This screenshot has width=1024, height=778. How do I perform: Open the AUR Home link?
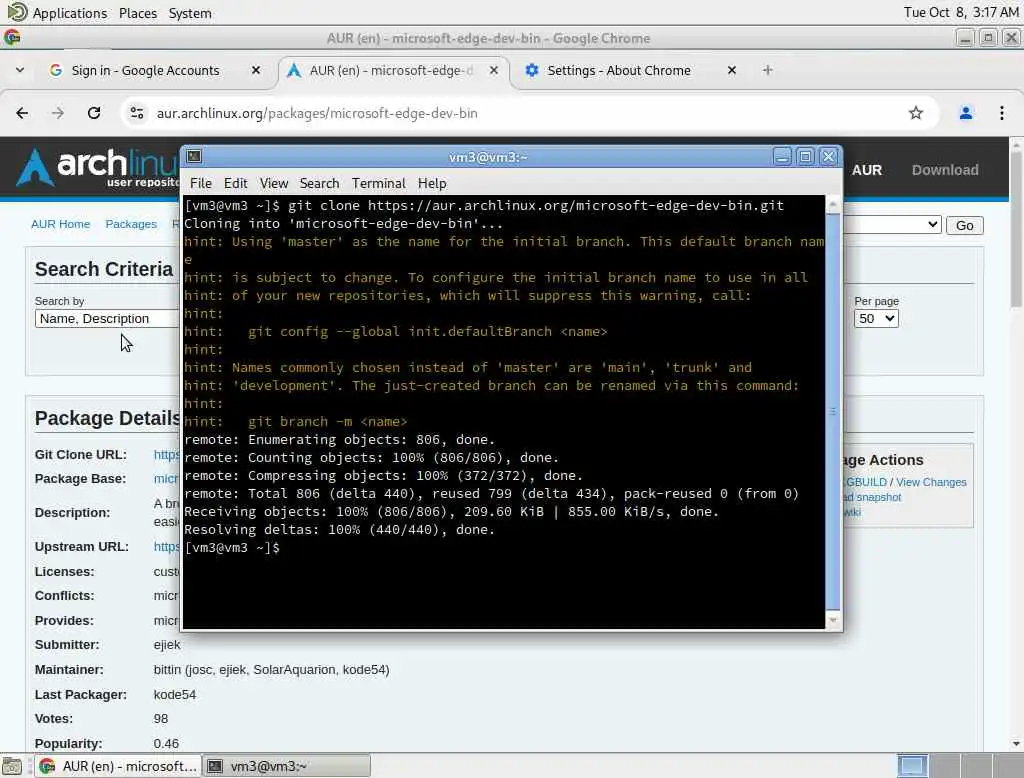point(60,224)
